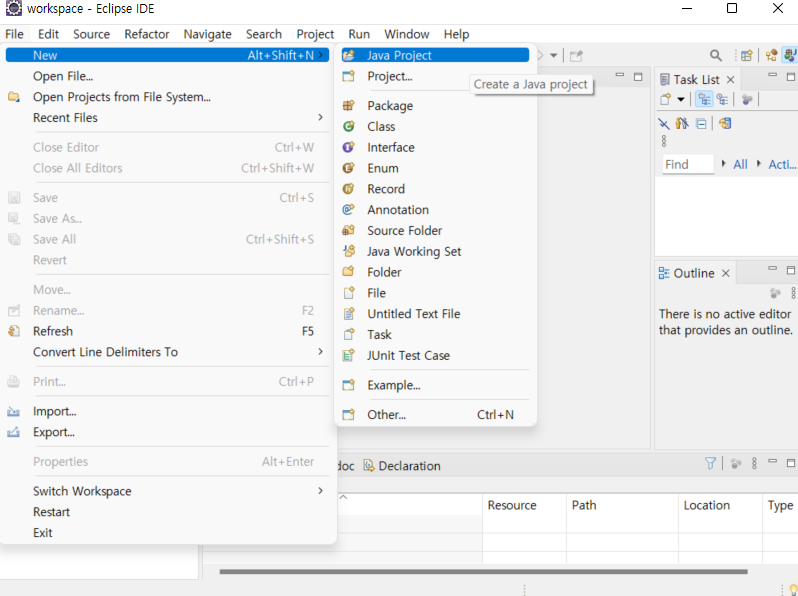Open the navigation history dropdown arrow in toolbar

coord(554,55)
